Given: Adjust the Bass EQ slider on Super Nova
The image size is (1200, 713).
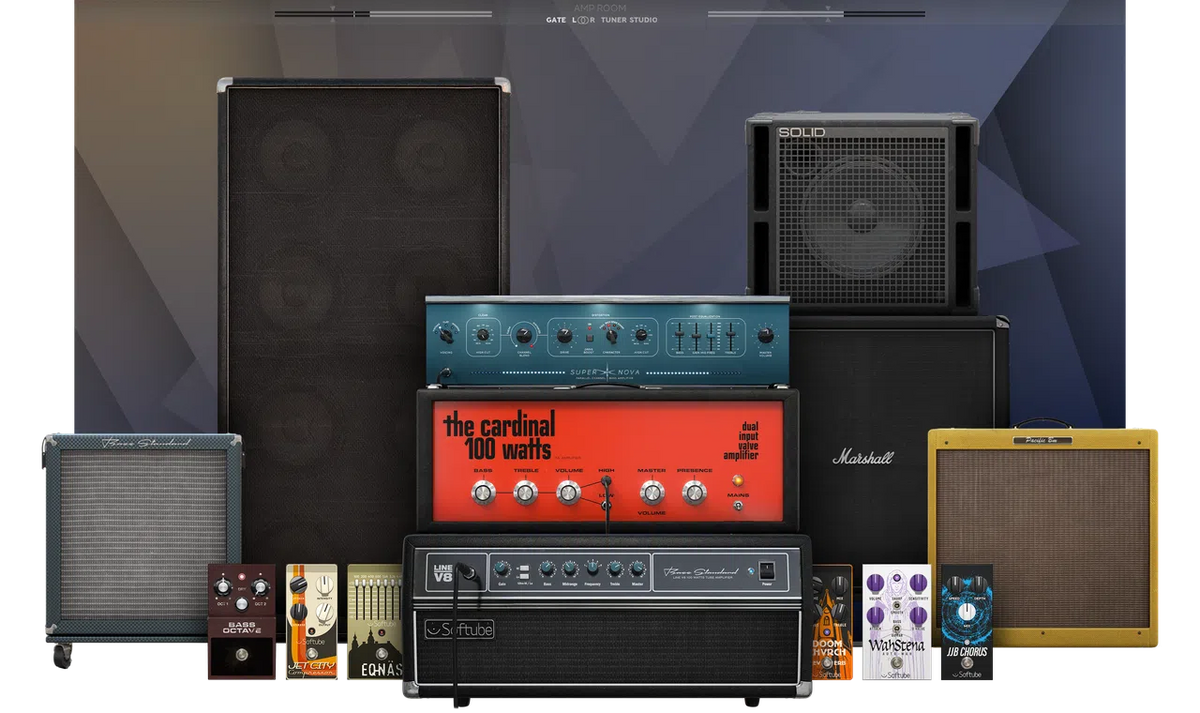Looking at the screenshot, I should pos(677,335).
